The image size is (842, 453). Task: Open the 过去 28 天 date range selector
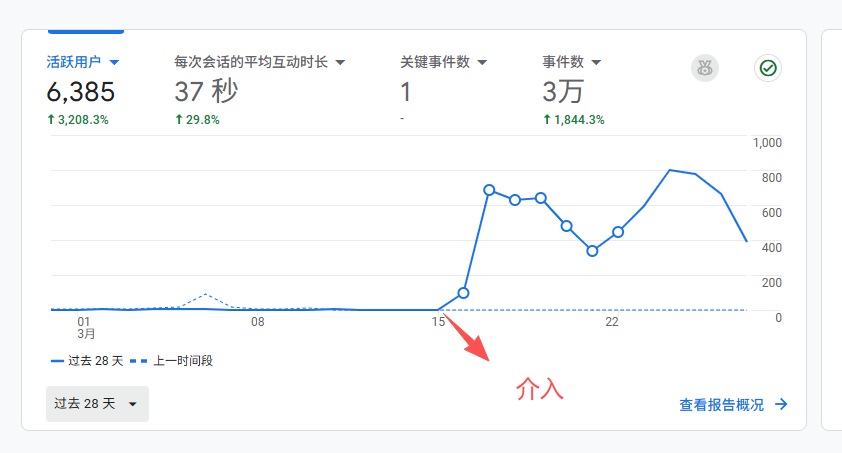click(x=97, y=404)
